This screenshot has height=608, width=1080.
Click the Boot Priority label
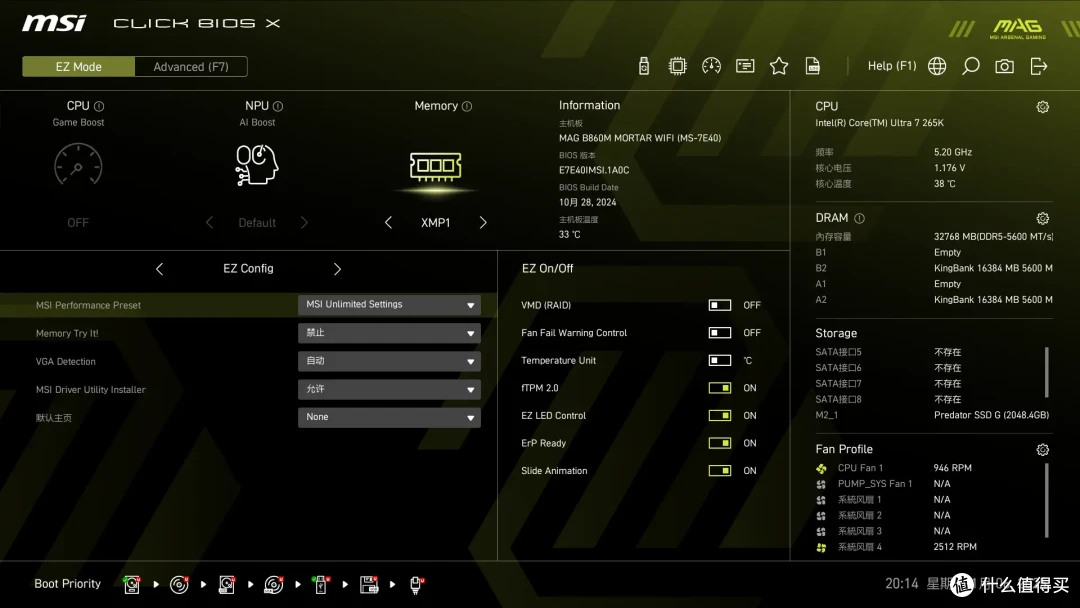coord(68,584)
